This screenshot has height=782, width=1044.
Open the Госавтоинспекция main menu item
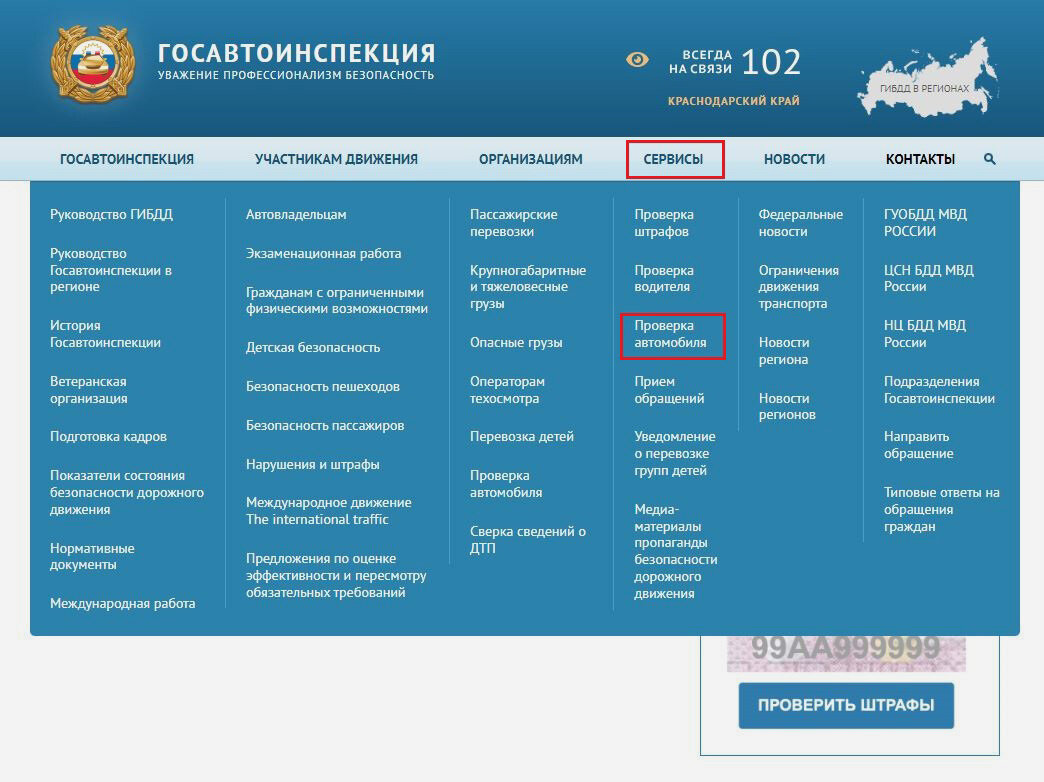tap(127, 159)
